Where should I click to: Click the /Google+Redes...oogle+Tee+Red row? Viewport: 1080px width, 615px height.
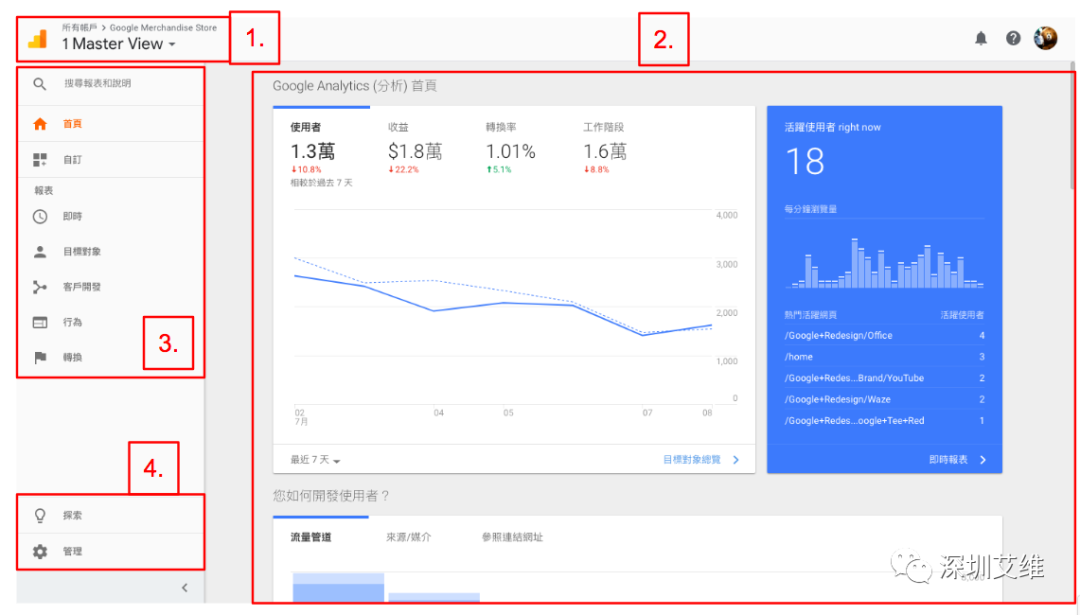coord(884,421)
